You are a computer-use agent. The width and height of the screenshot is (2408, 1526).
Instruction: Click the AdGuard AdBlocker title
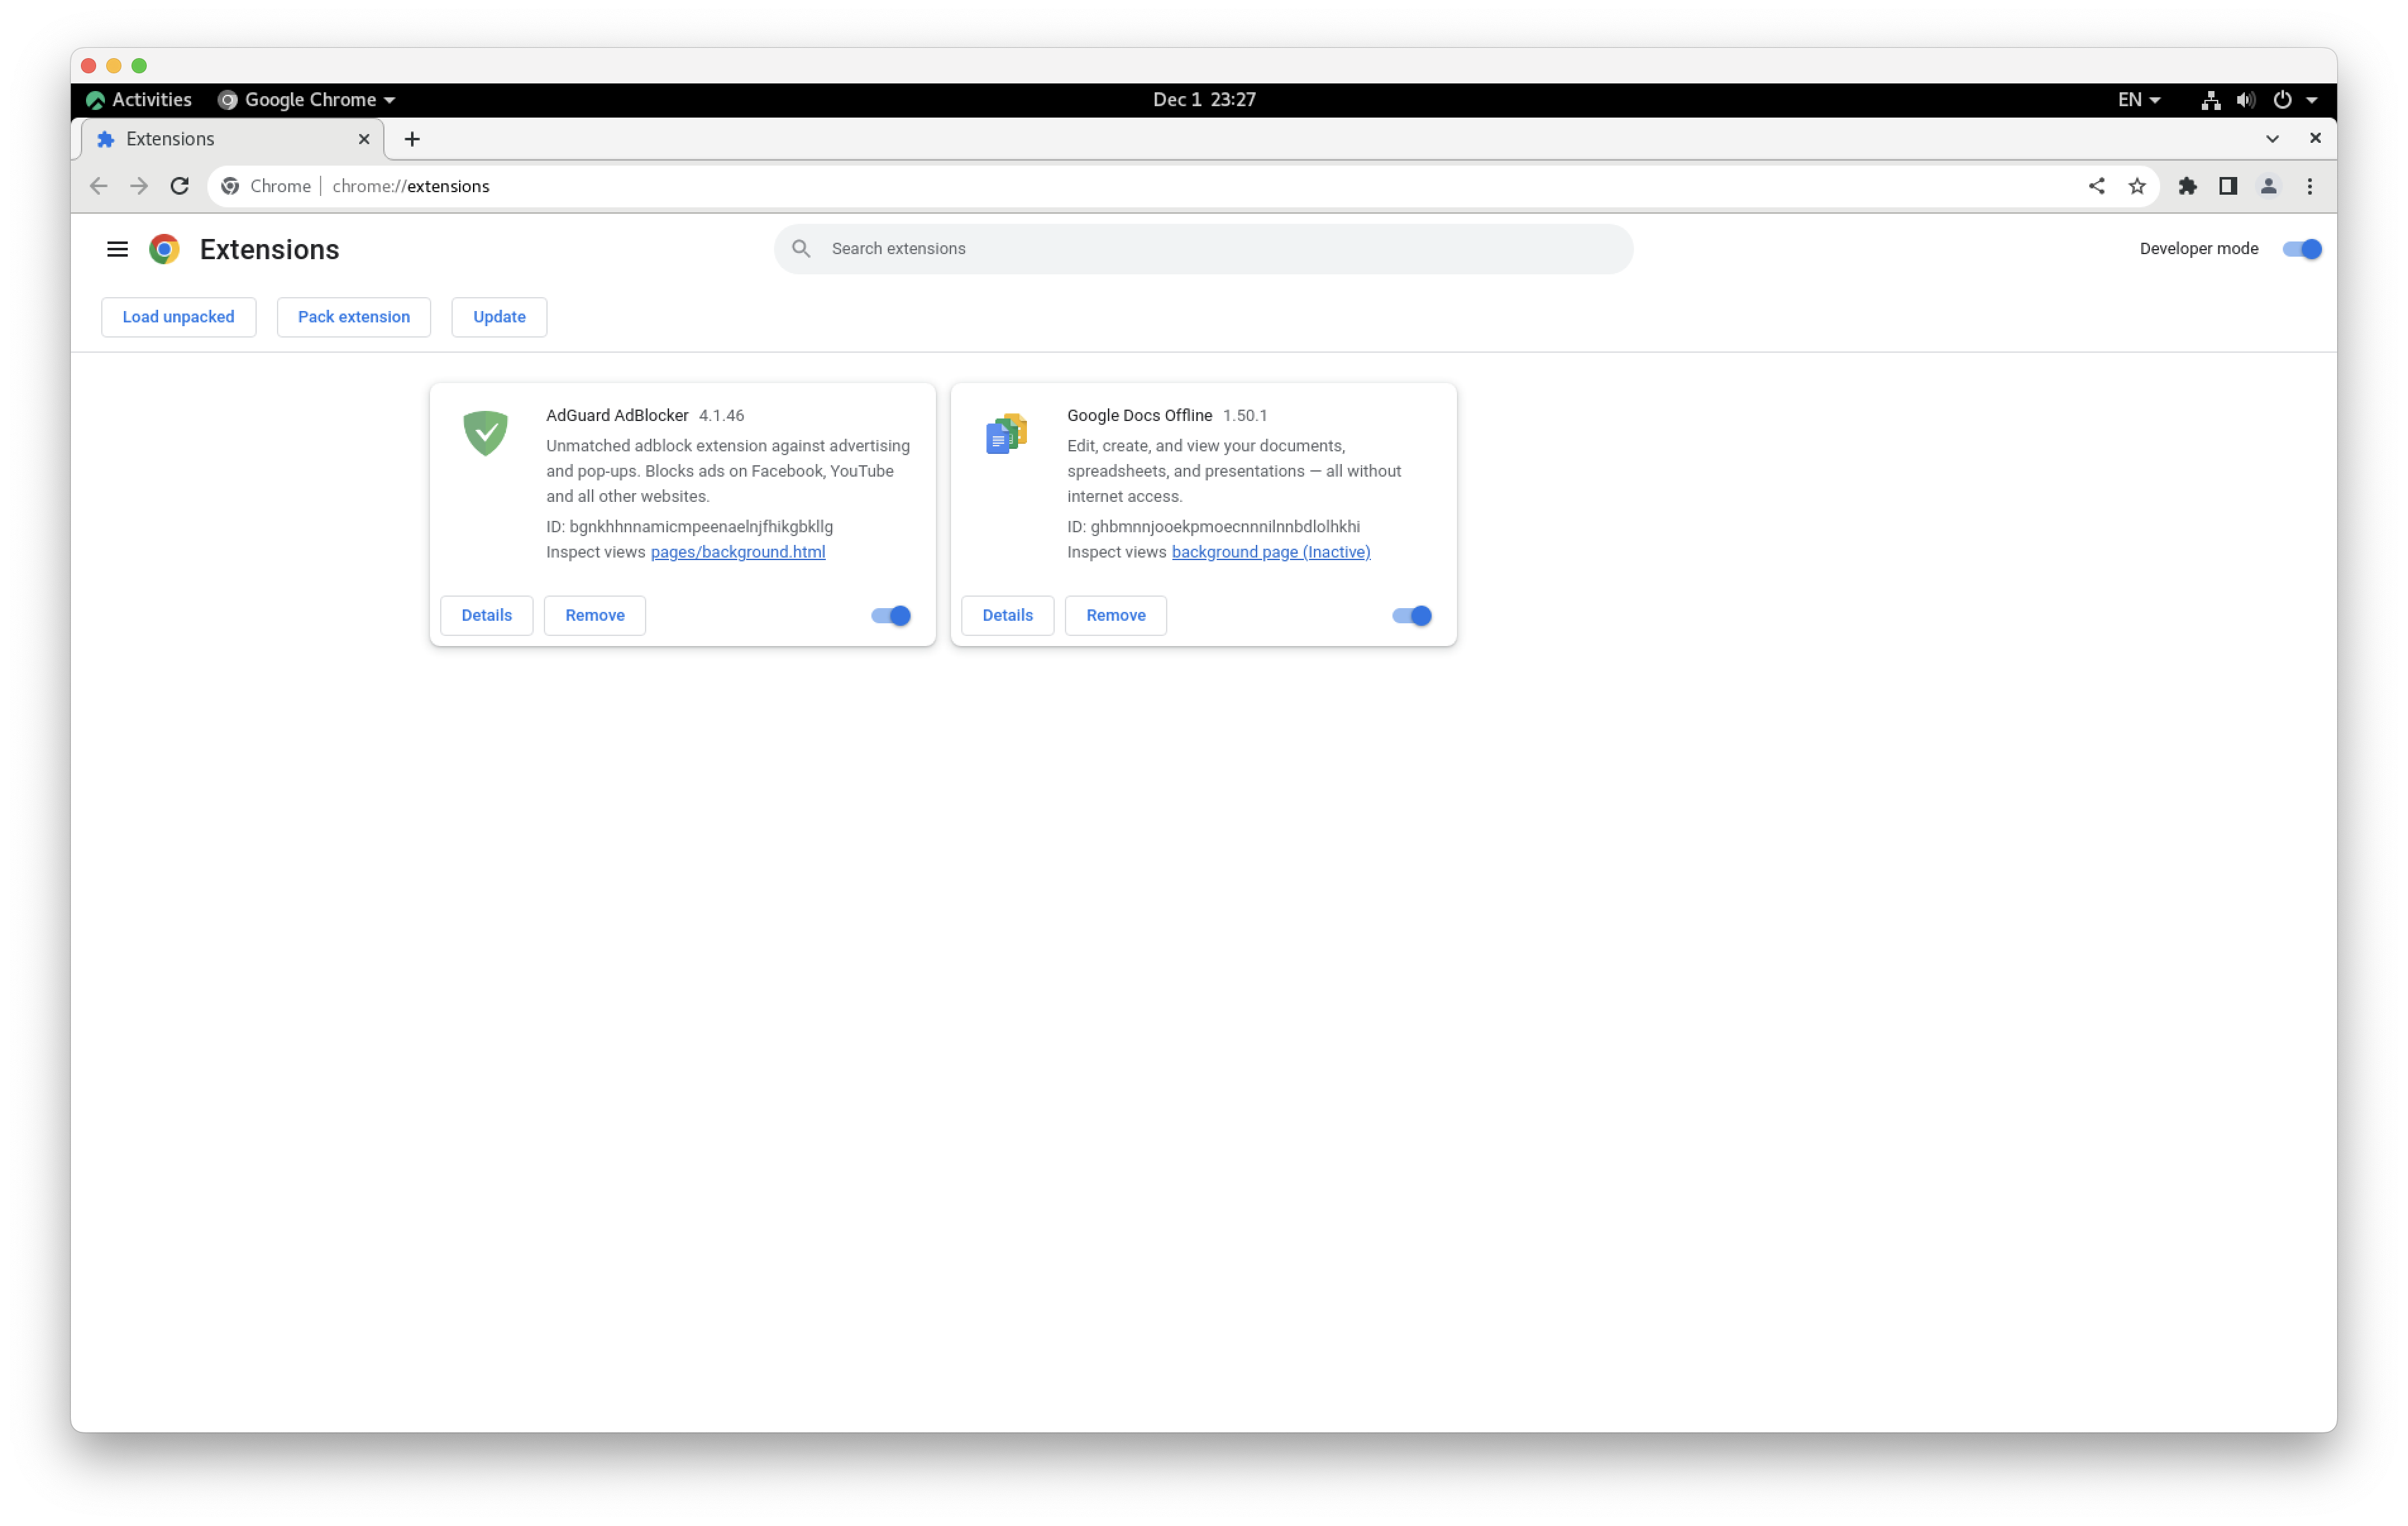[x=617, y=415]
